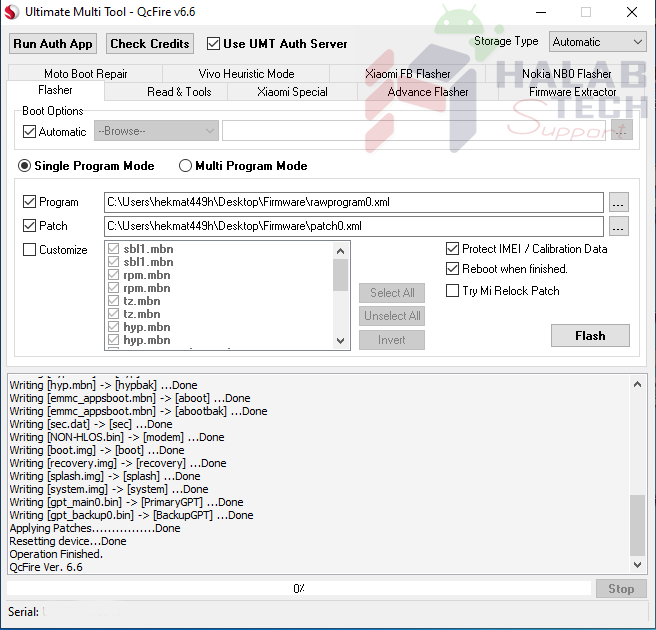The height and width of the screenshot is (630, 656).
Task: Click 'Operation Finished.' log line
Action: point(56,554)
